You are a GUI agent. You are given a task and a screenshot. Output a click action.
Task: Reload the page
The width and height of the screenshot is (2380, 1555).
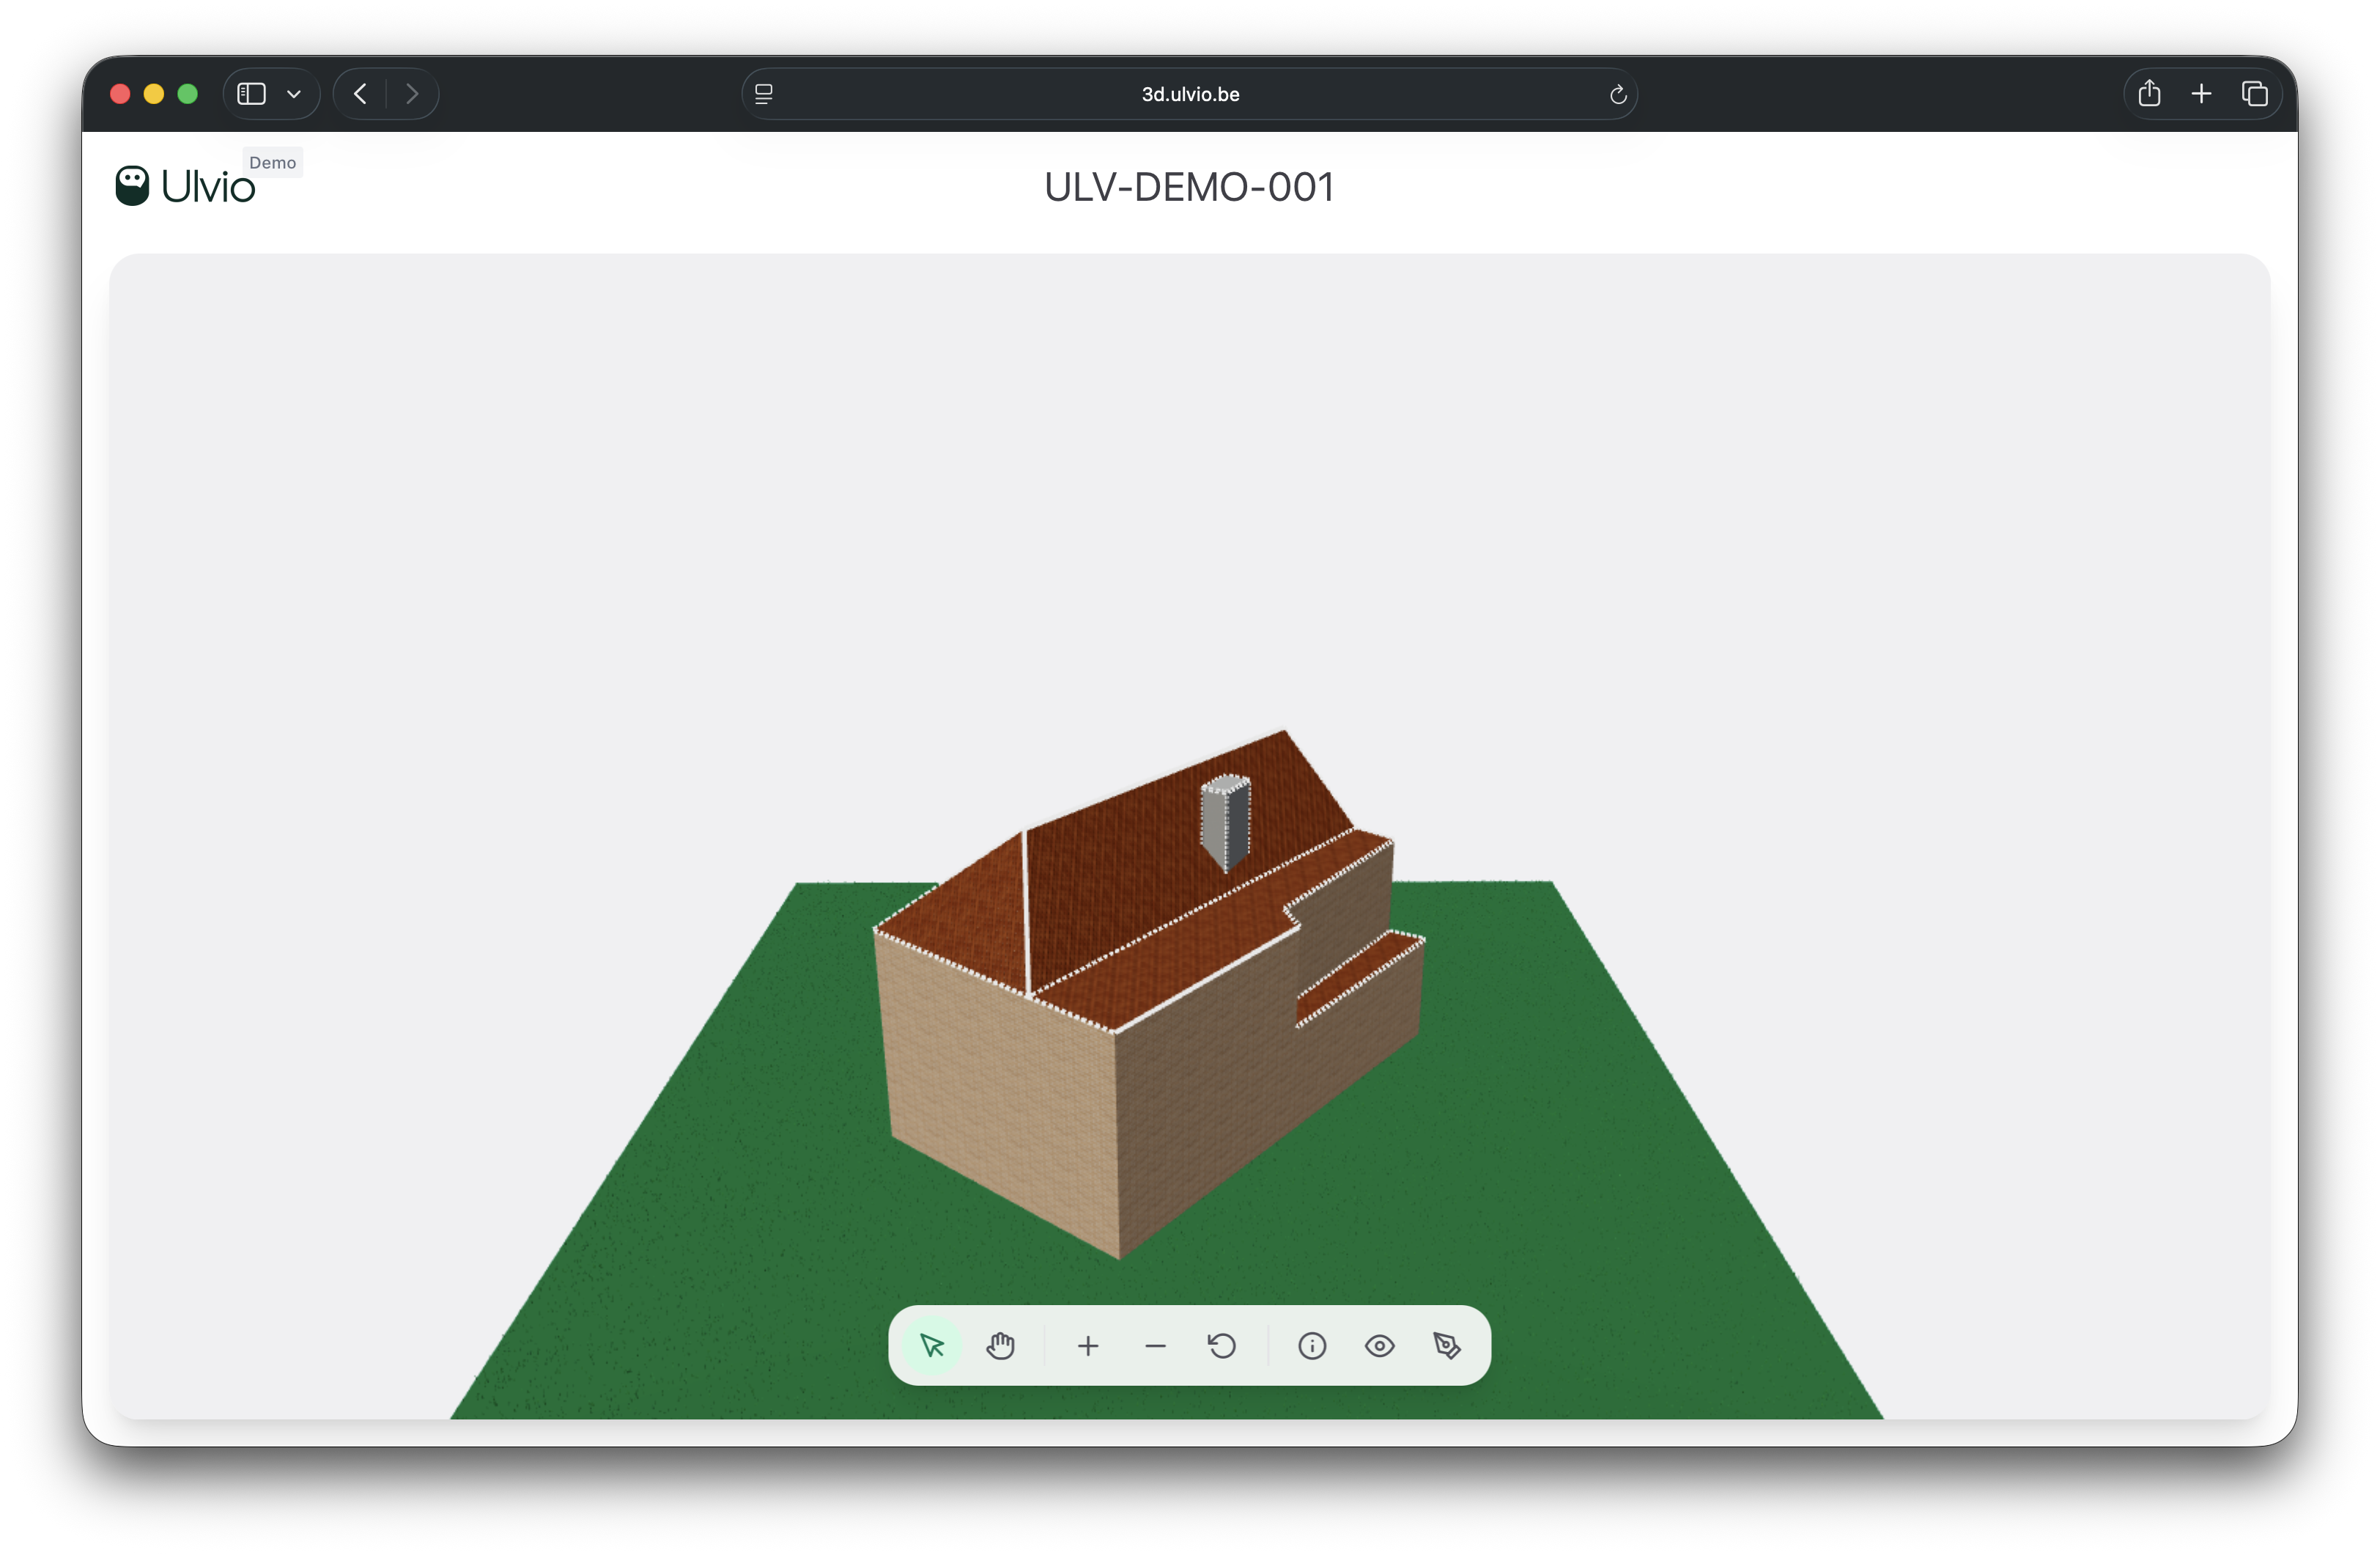[x=1617, y=95]
